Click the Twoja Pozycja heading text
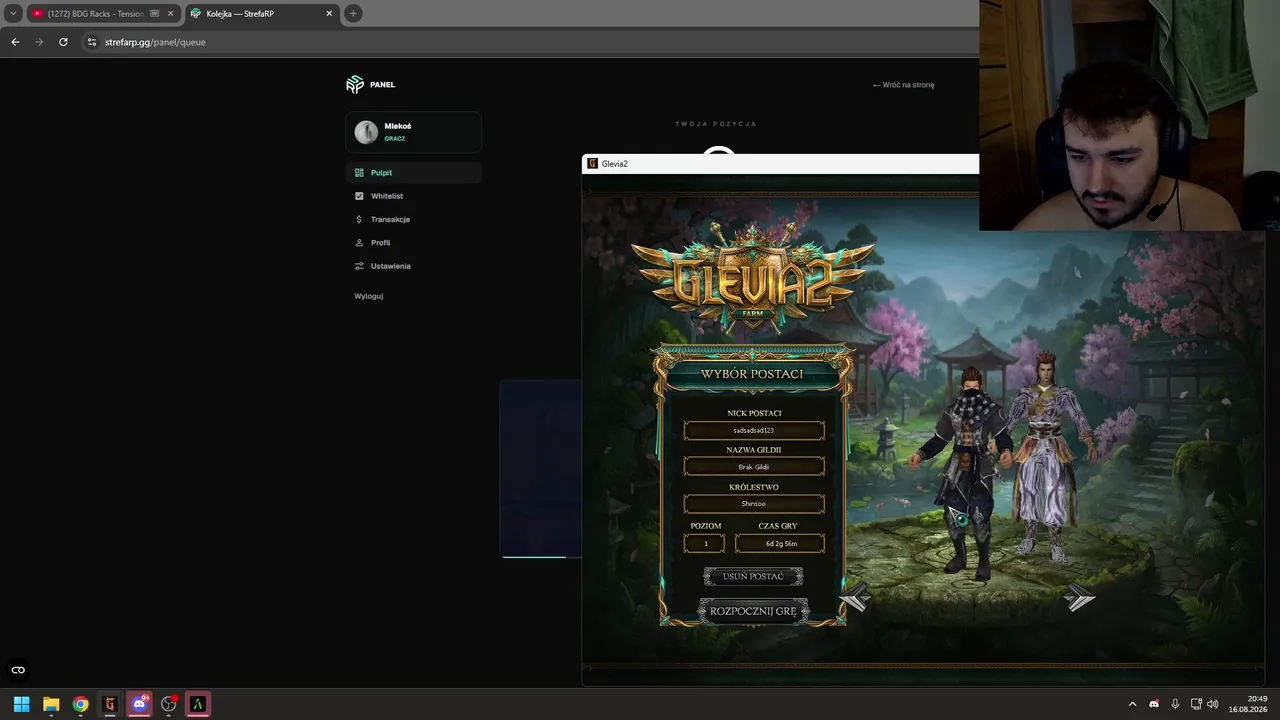 pos(716,124)
